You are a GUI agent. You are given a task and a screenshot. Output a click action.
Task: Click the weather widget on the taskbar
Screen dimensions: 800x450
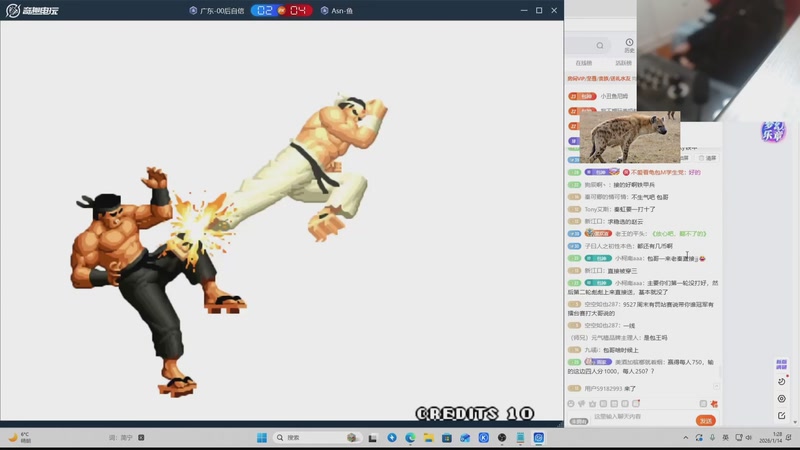(20, 437)
